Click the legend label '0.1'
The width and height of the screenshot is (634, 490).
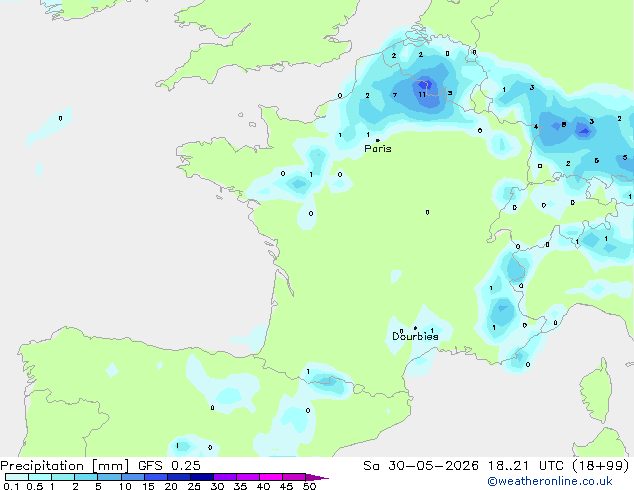tap(11, 486)
